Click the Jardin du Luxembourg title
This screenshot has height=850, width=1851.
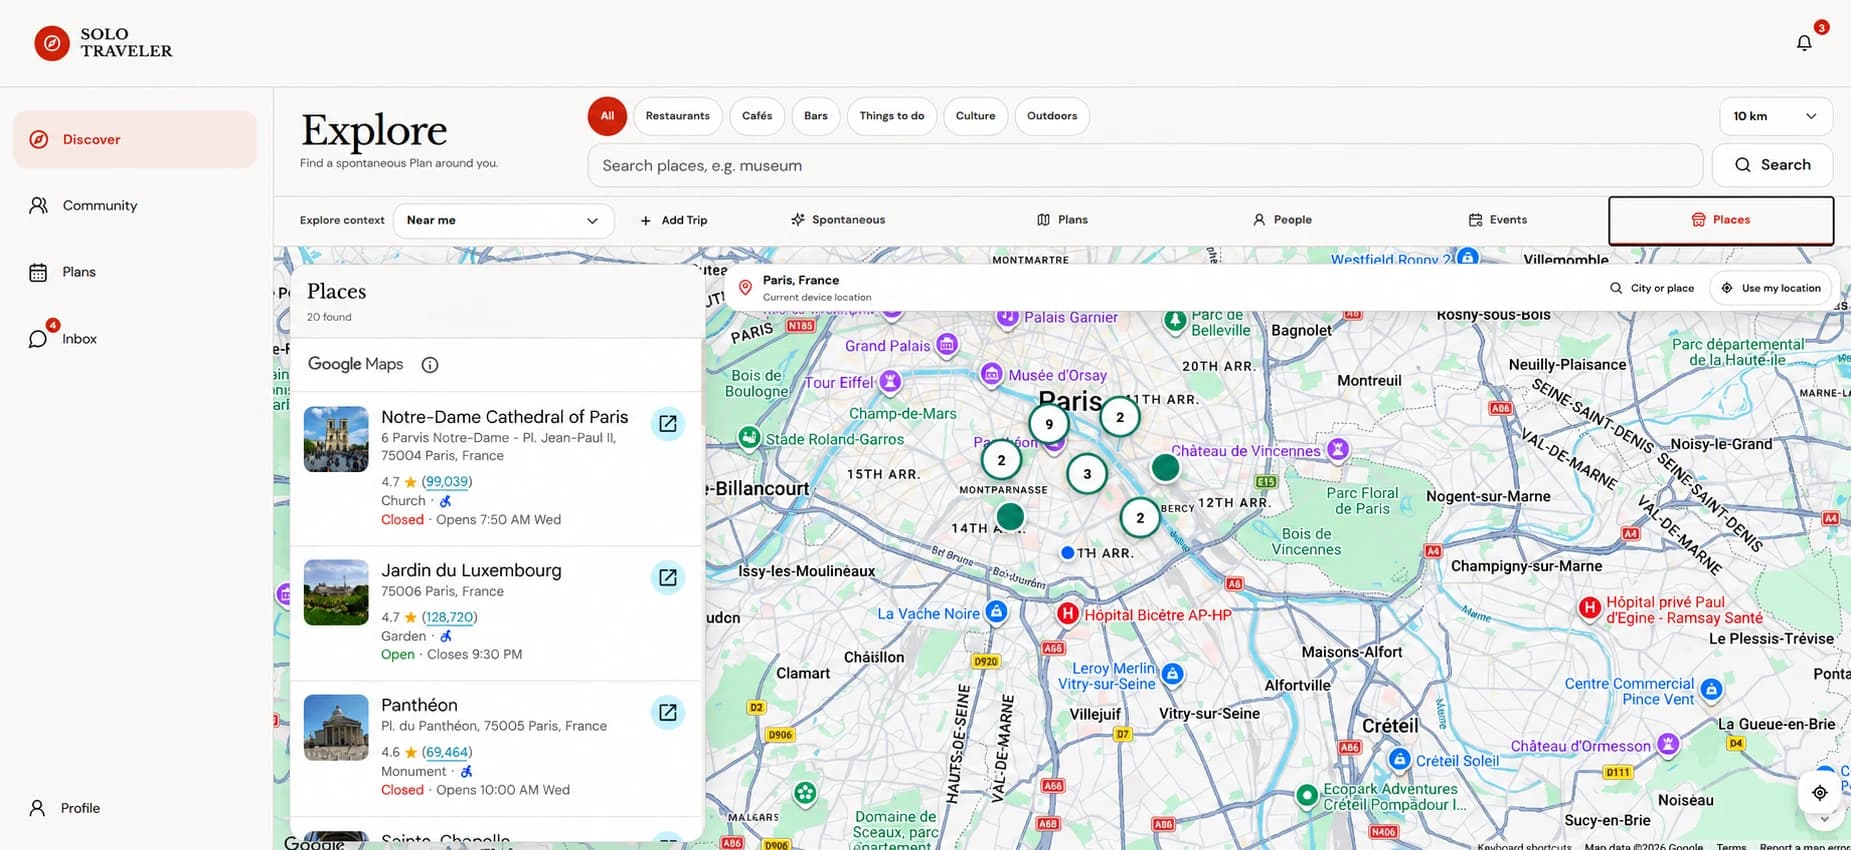pyautogui.click(x=471, y=570)
